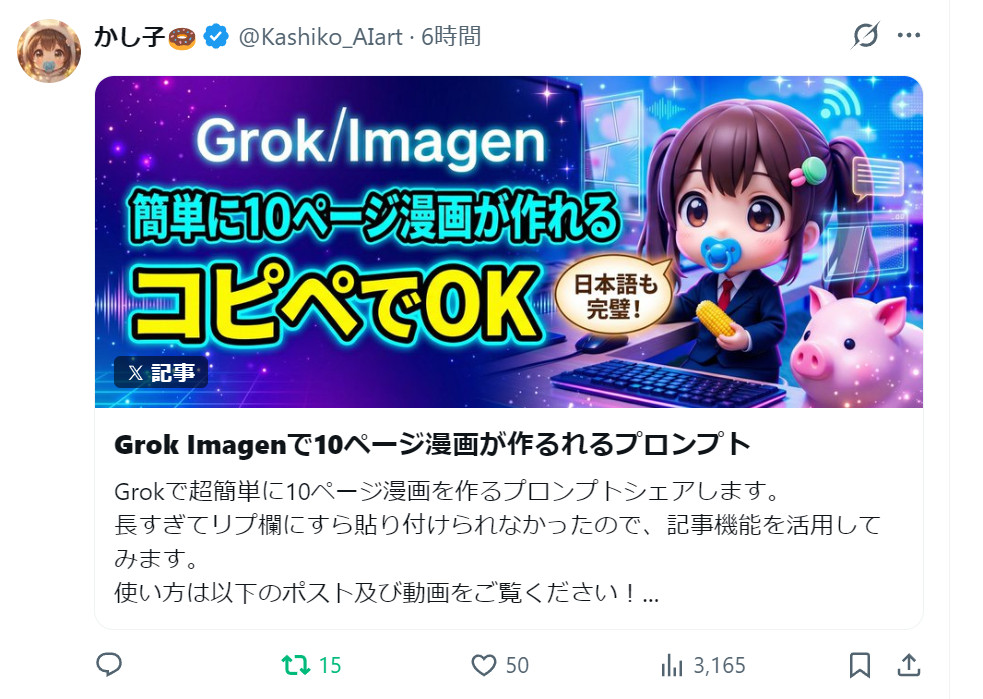Open article title about 10ページ漫画 prompt
The height and width of the screenshot is (699, 983).
click(x=432, y=444)
